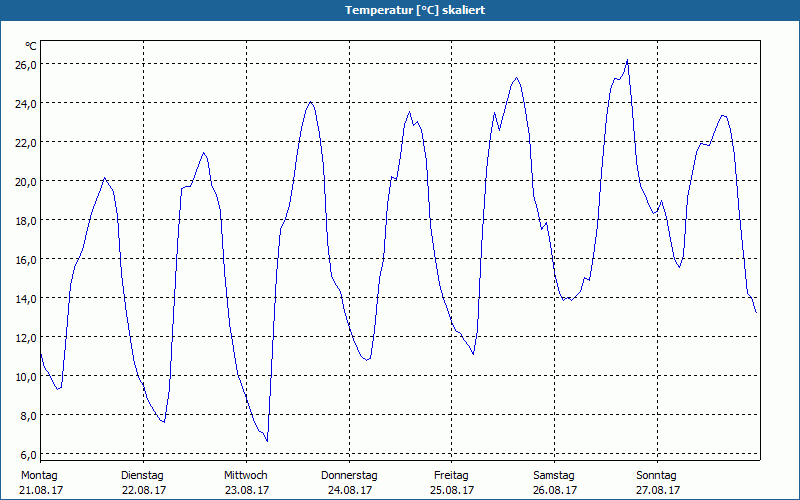Click the date '22.08.17'
Image resolution: width=800 pixels, height=500 pixels.
[144, 490]
